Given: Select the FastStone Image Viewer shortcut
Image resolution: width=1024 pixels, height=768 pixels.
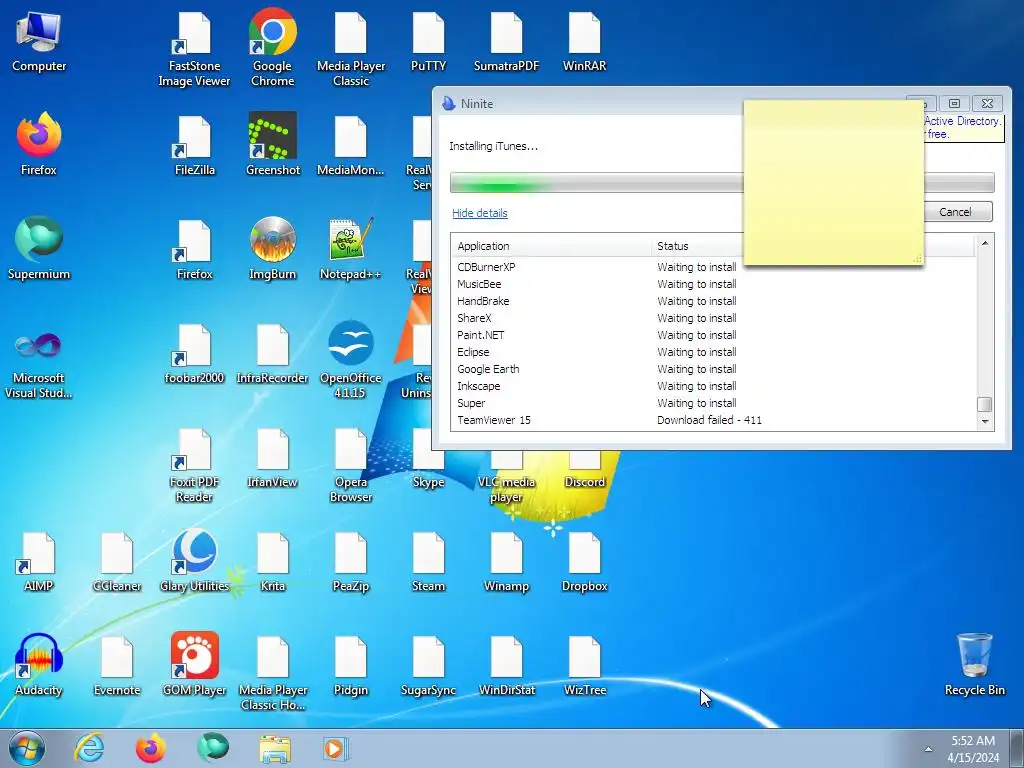Looking at the screenshot, I should pos(194,49).
